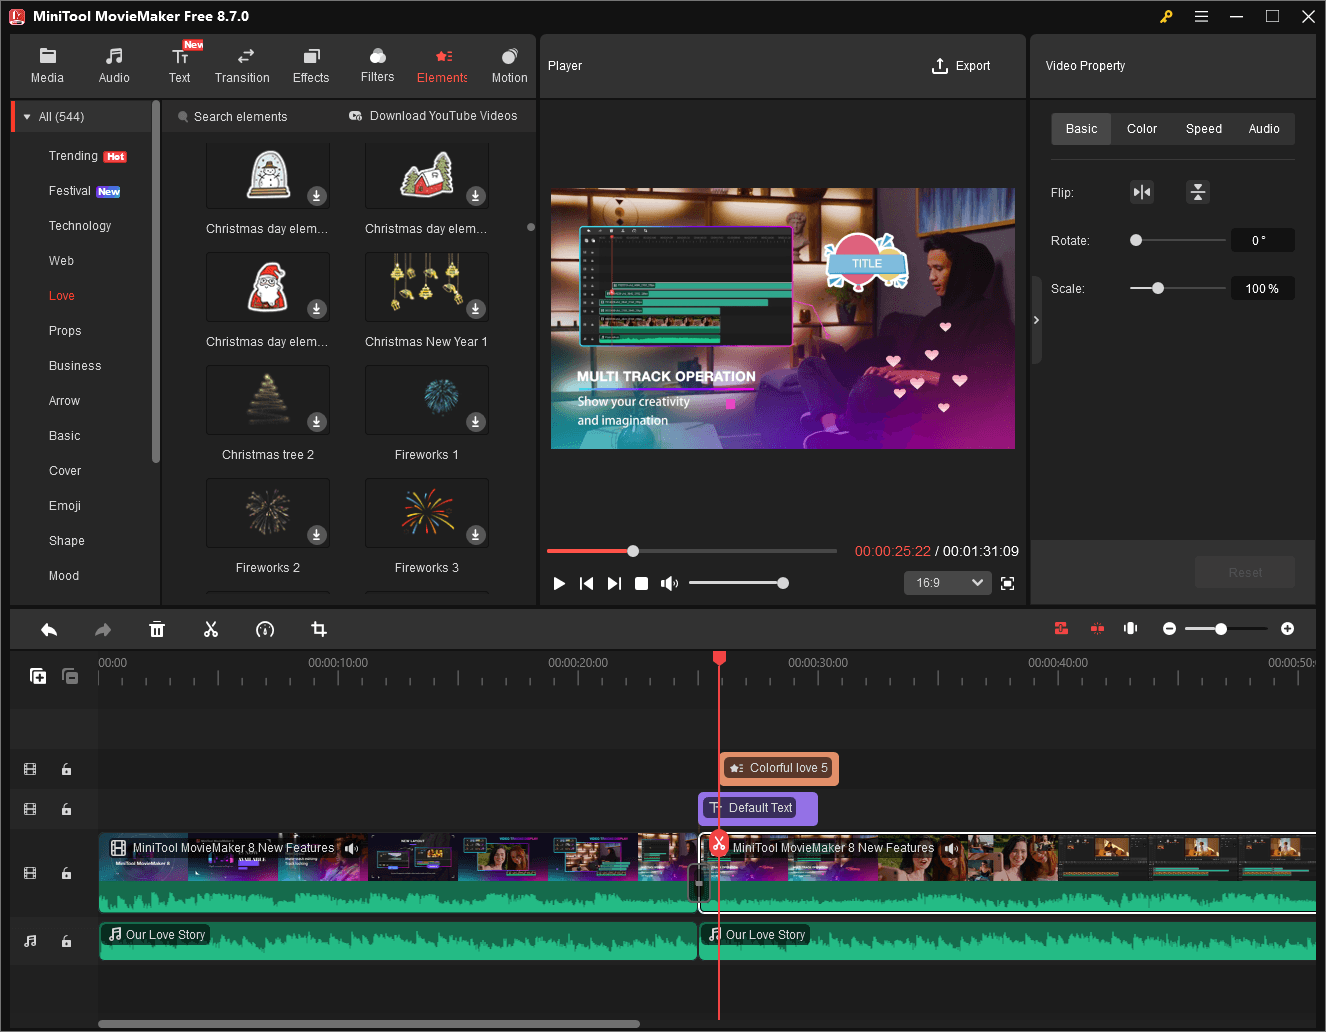
Task: Select the Colorful love 5 timeline clip
Action: 779,768
